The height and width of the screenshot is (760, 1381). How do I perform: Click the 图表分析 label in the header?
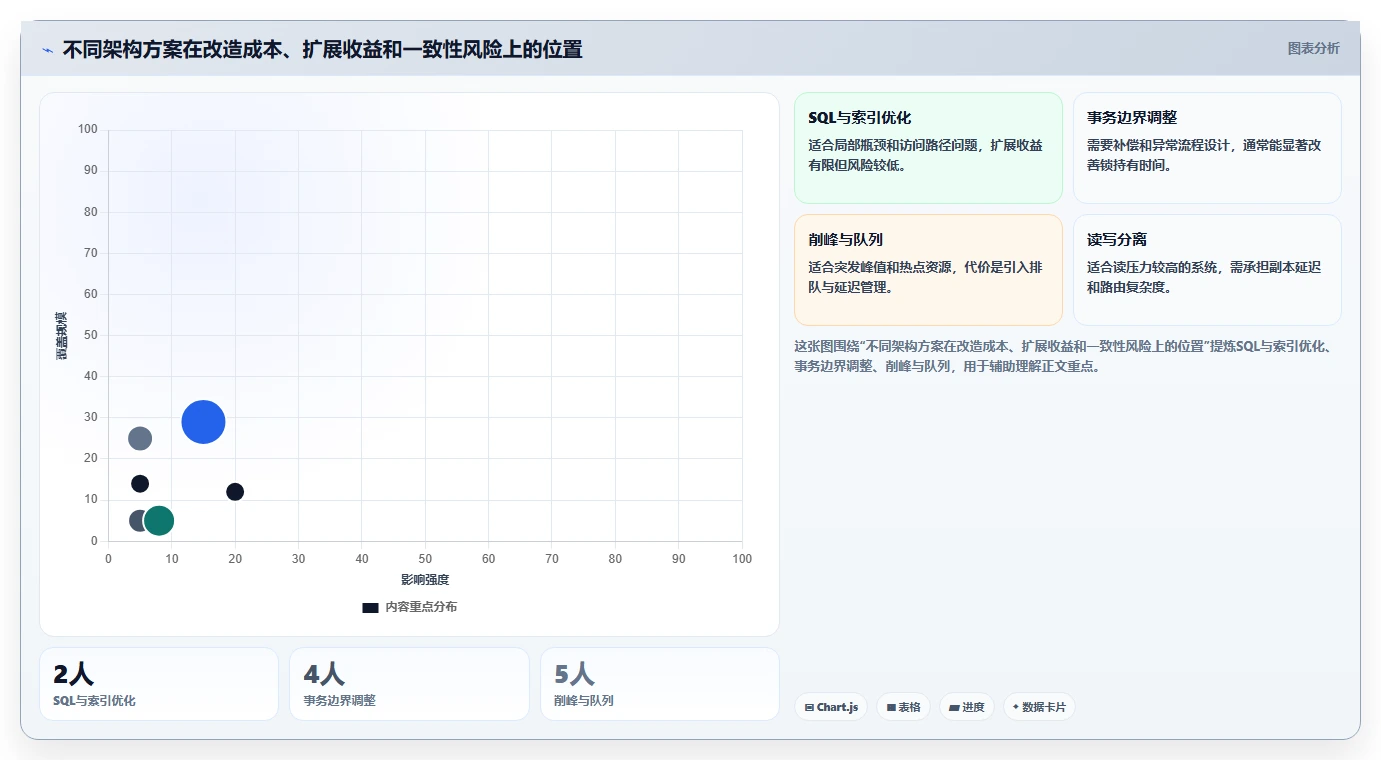(1313, 48)
